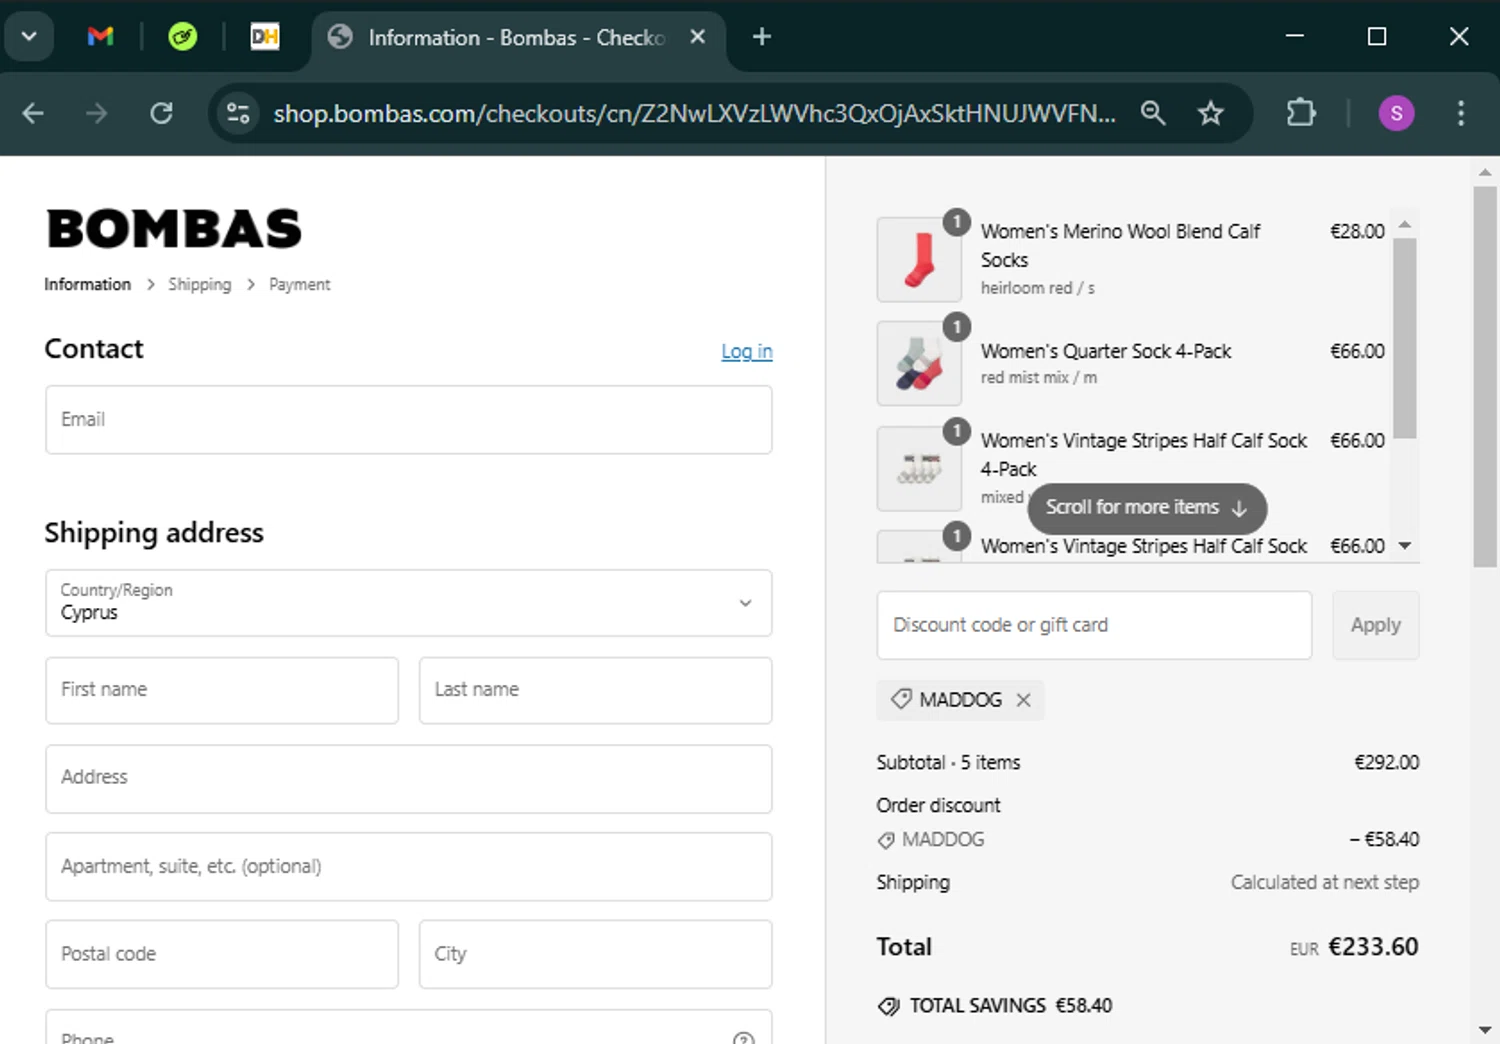Click the mixed Vintage Stripes Sock thumbnail
Screen dimensions: 1500x1044
pyautogui.click(x=919, y=469)
